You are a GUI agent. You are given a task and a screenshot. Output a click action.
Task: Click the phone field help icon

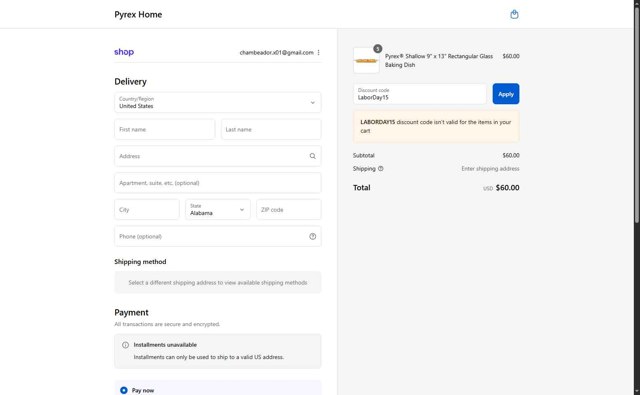click(313, 236)
